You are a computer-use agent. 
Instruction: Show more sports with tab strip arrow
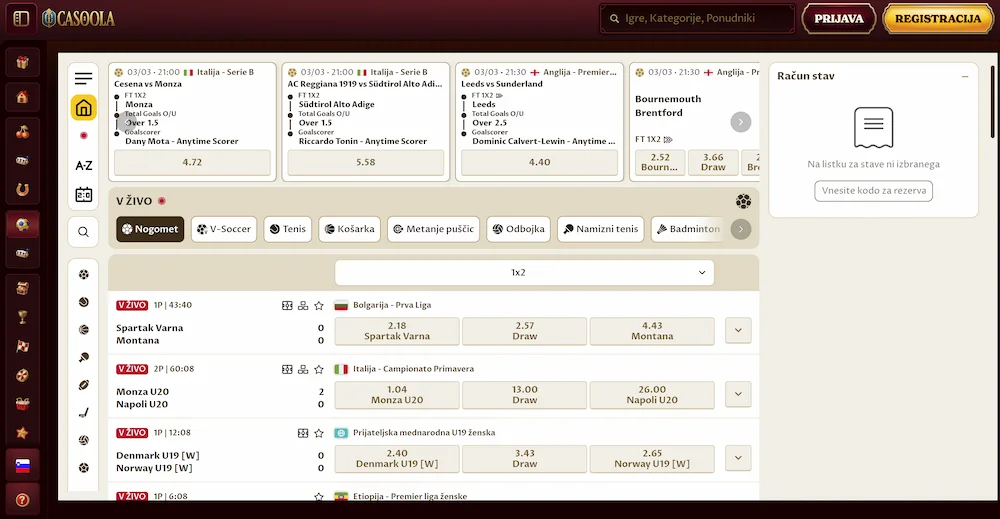740,229
